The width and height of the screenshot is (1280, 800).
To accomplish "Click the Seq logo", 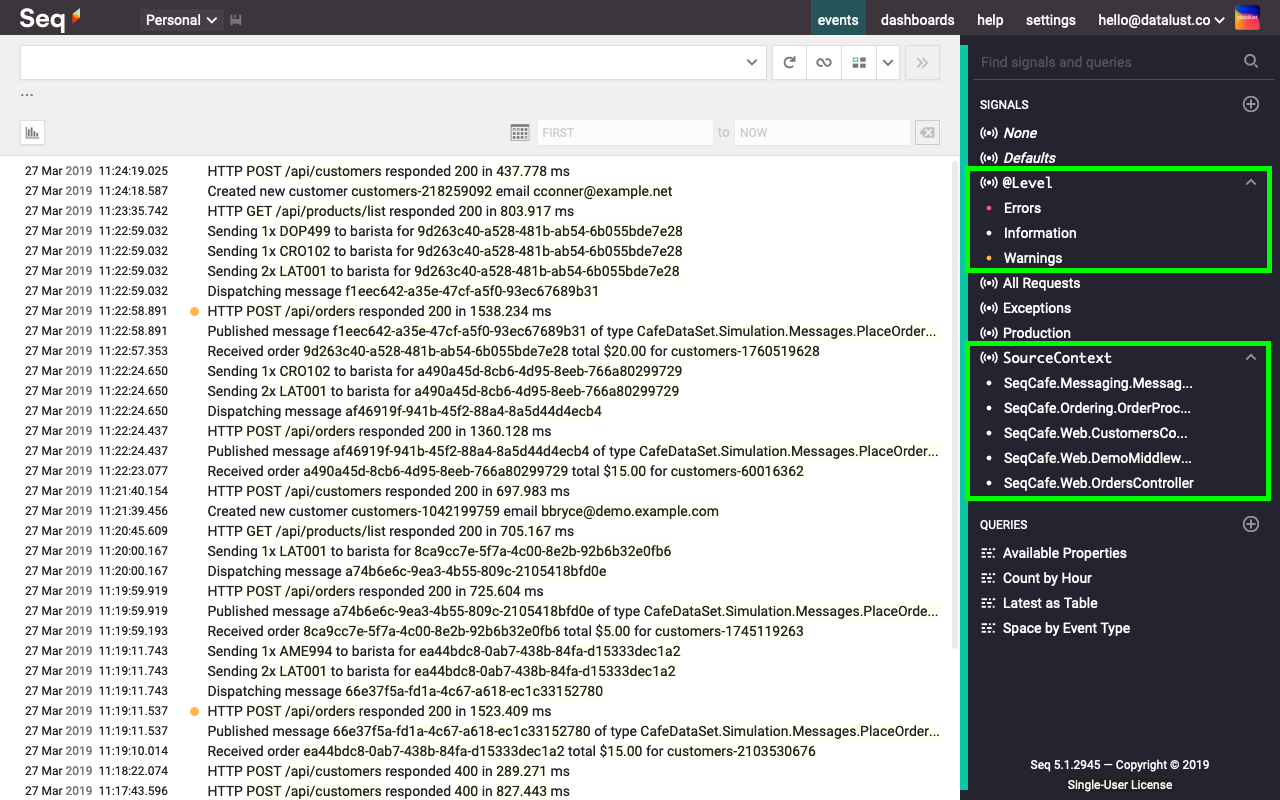I will coord(50,18).
